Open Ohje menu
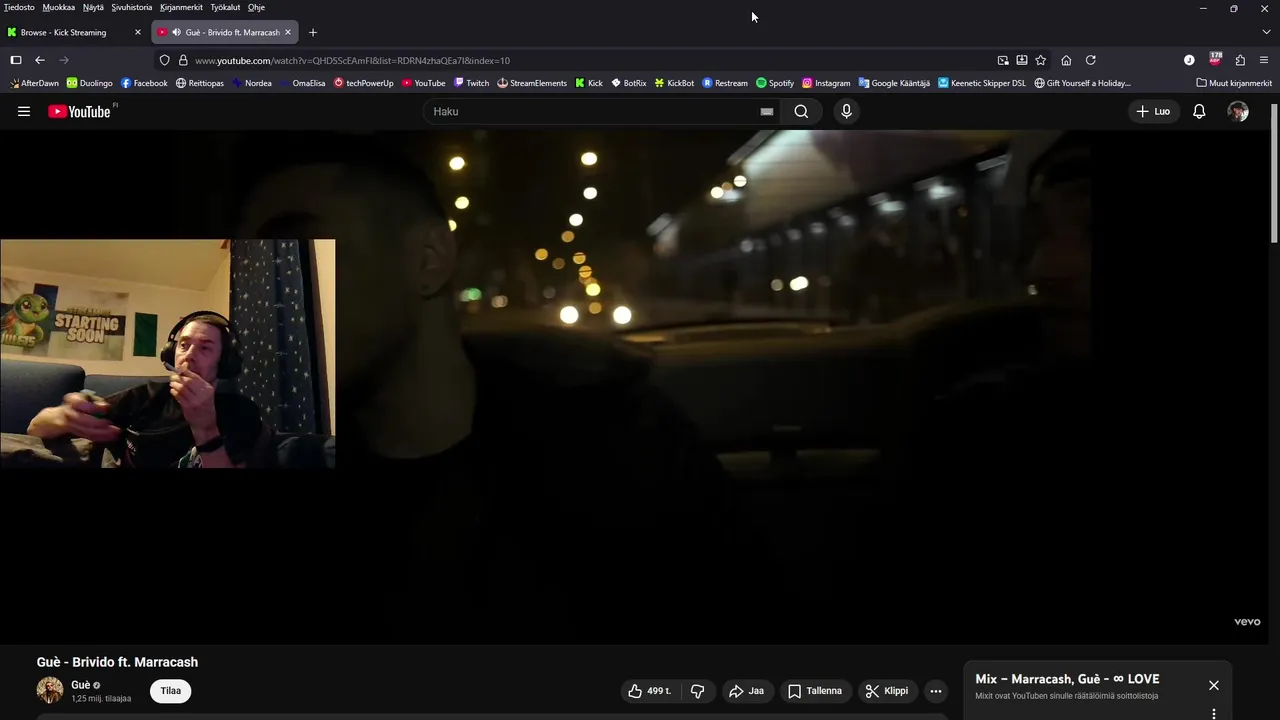This screenshot has width=1280, height=720. coord(256,7)
